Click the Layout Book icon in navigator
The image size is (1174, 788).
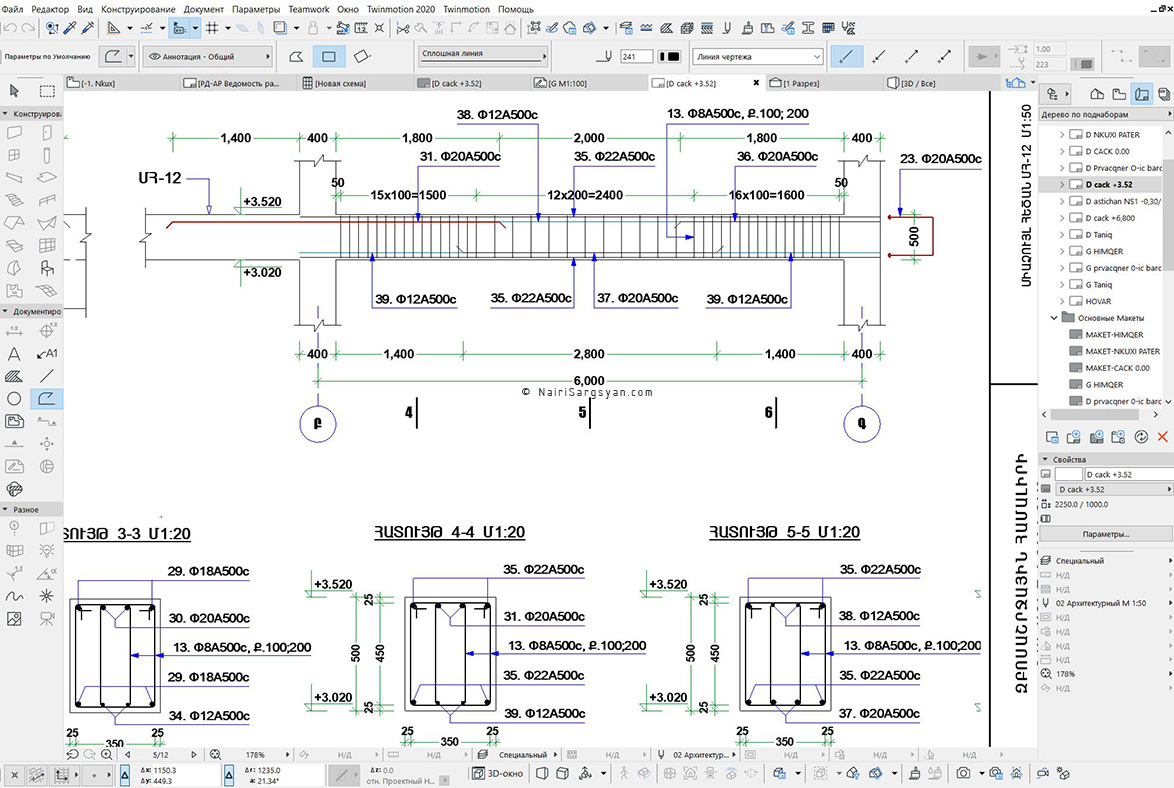(x=1141, y=94)
